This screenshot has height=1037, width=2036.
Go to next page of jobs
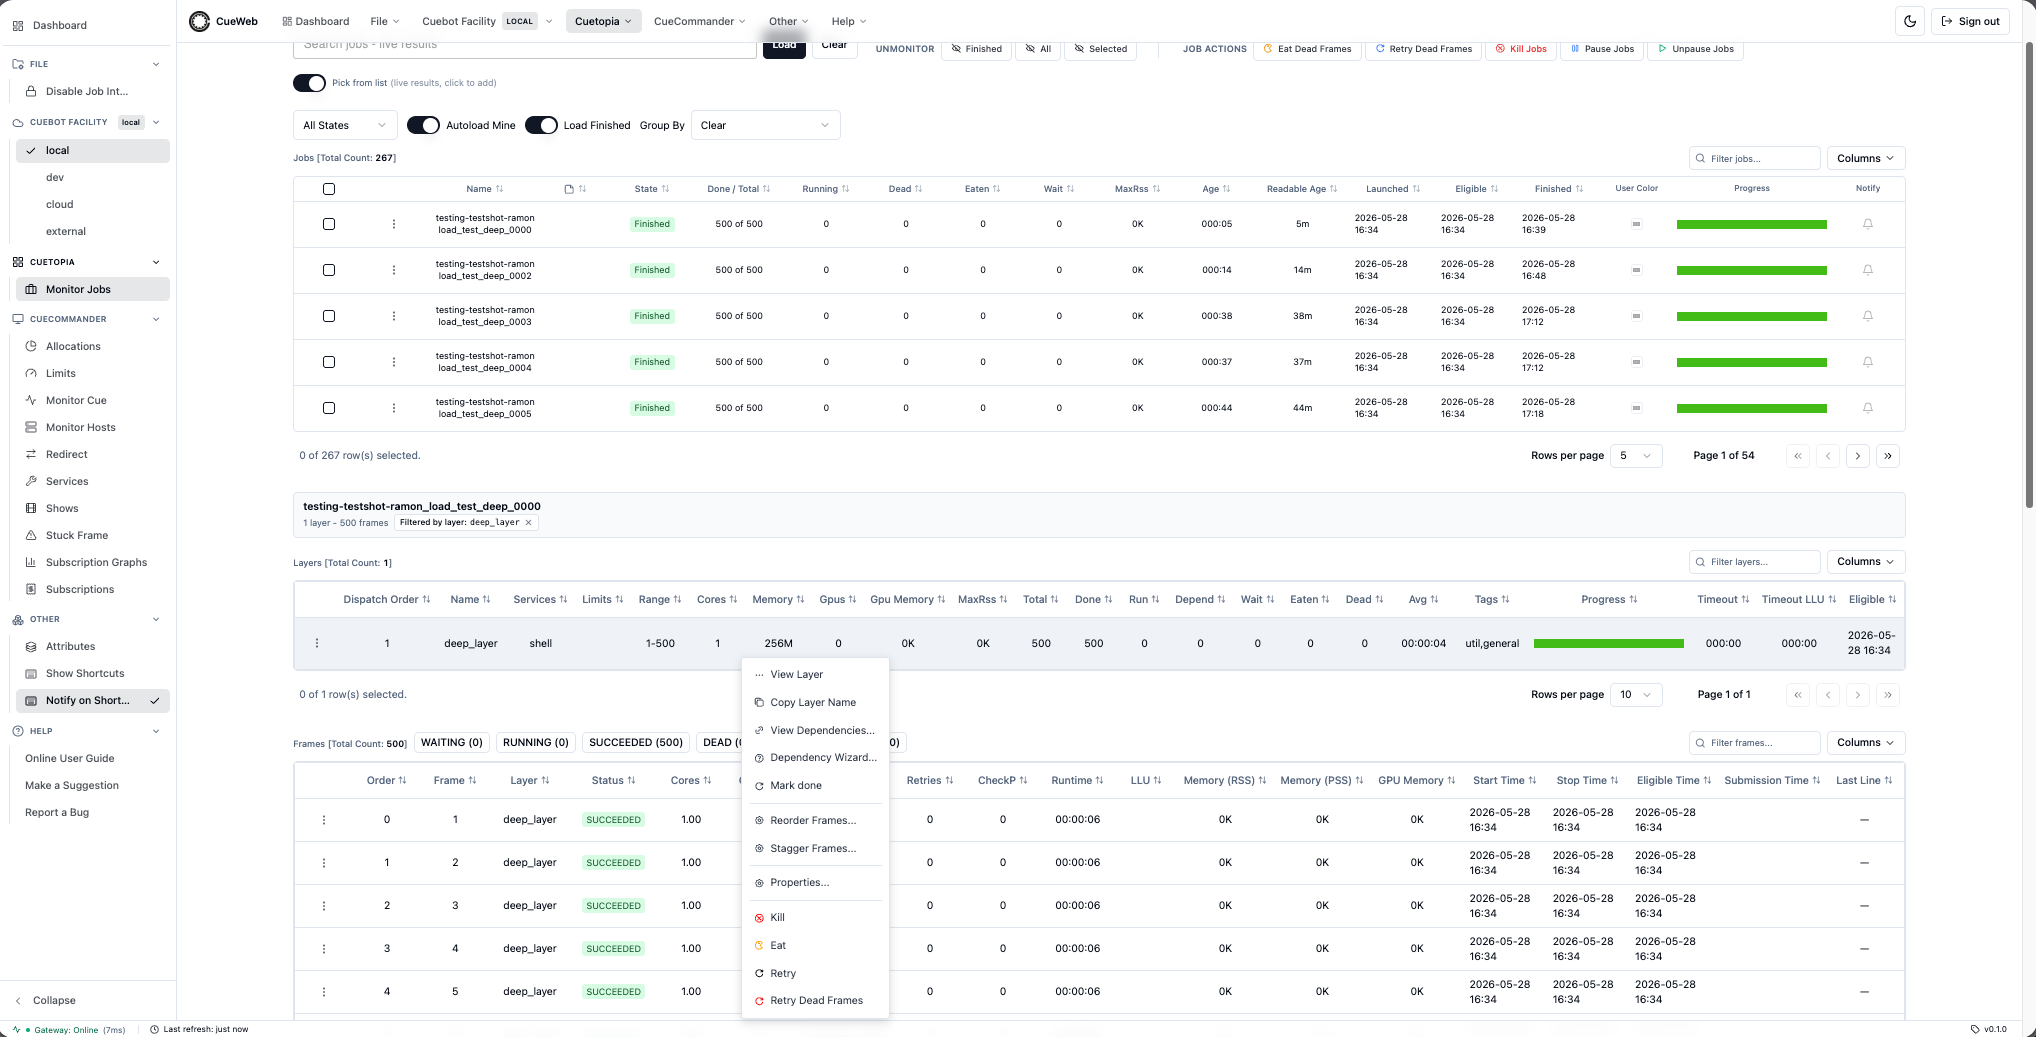pyautogui.click(x=1858, y=456)
